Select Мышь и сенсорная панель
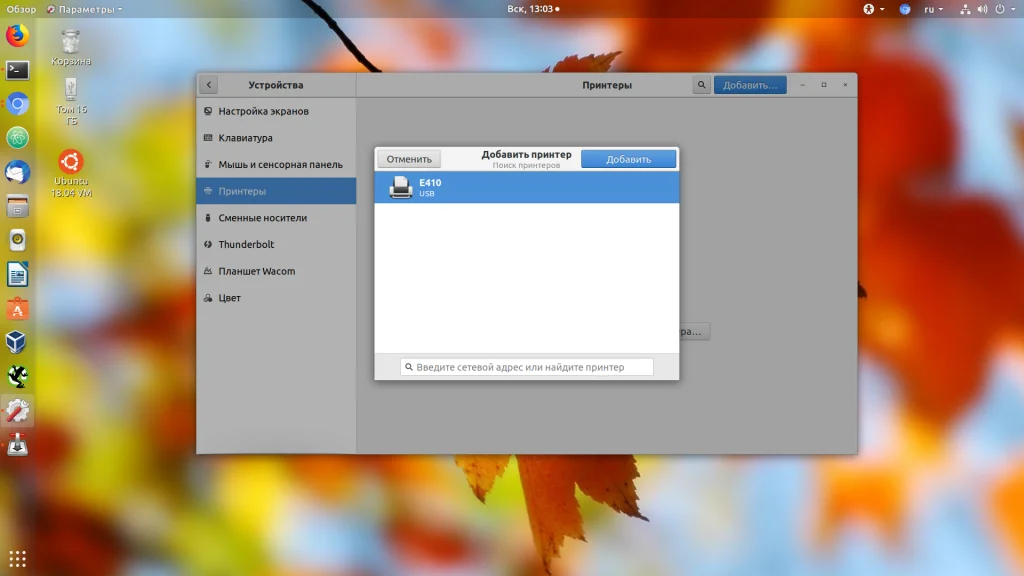The width and height of the screenshot is (1024, 576). point(276,165)
